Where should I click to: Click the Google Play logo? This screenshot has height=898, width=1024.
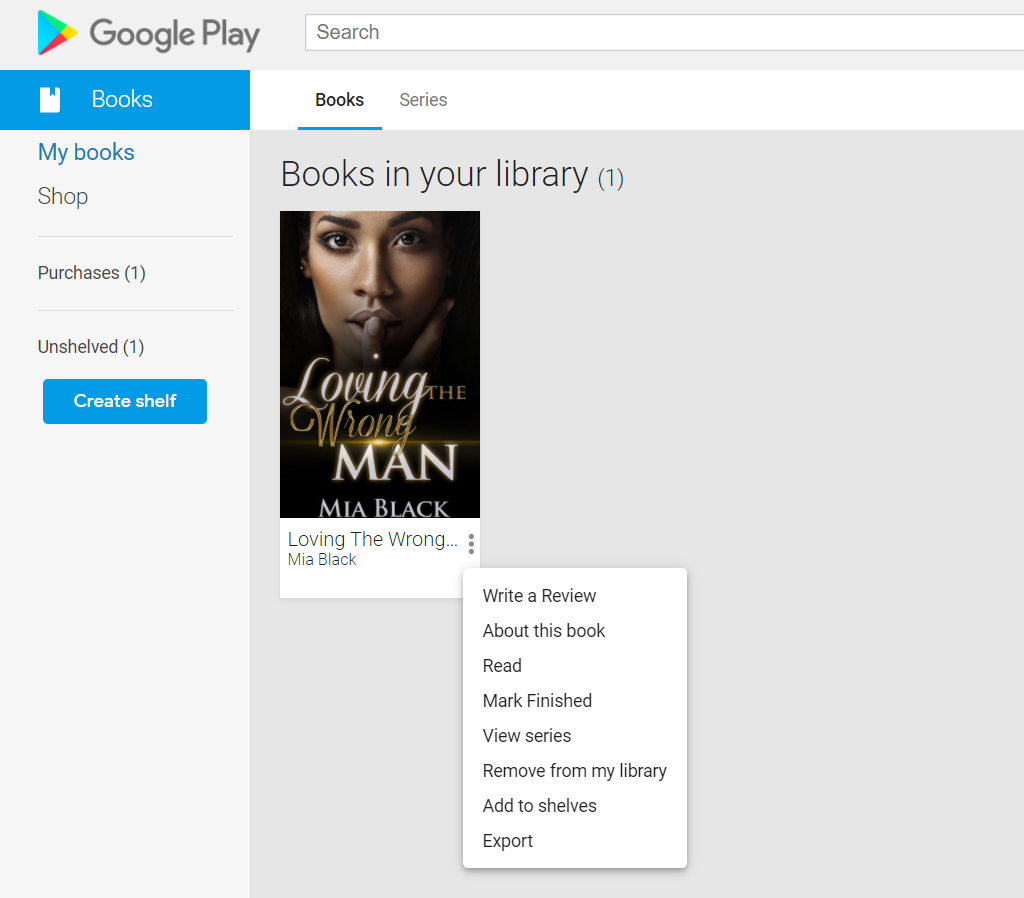[149, 33]
